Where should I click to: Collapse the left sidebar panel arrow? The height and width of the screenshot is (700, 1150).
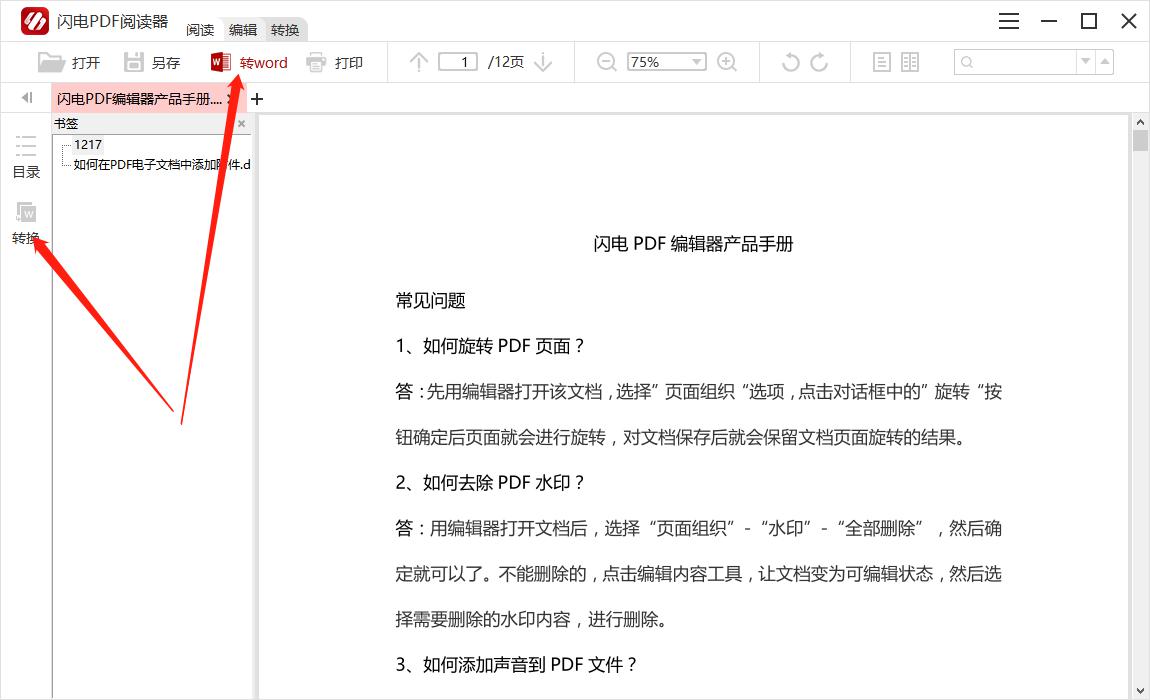point(27,98)
